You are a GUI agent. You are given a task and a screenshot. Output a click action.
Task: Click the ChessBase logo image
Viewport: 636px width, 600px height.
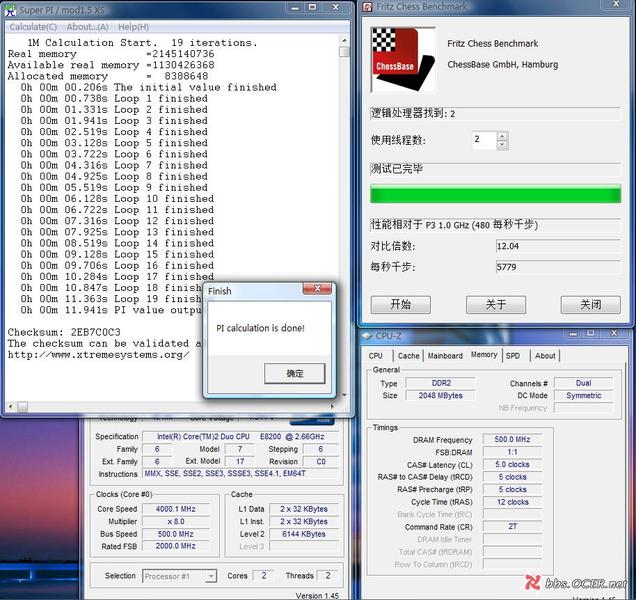(x=403, y=60)
